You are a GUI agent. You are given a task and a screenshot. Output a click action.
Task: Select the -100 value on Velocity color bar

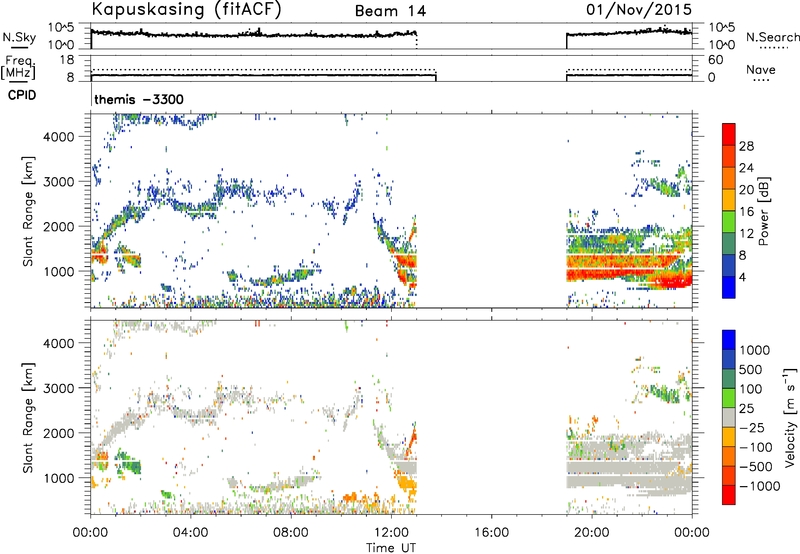(756, 447)
